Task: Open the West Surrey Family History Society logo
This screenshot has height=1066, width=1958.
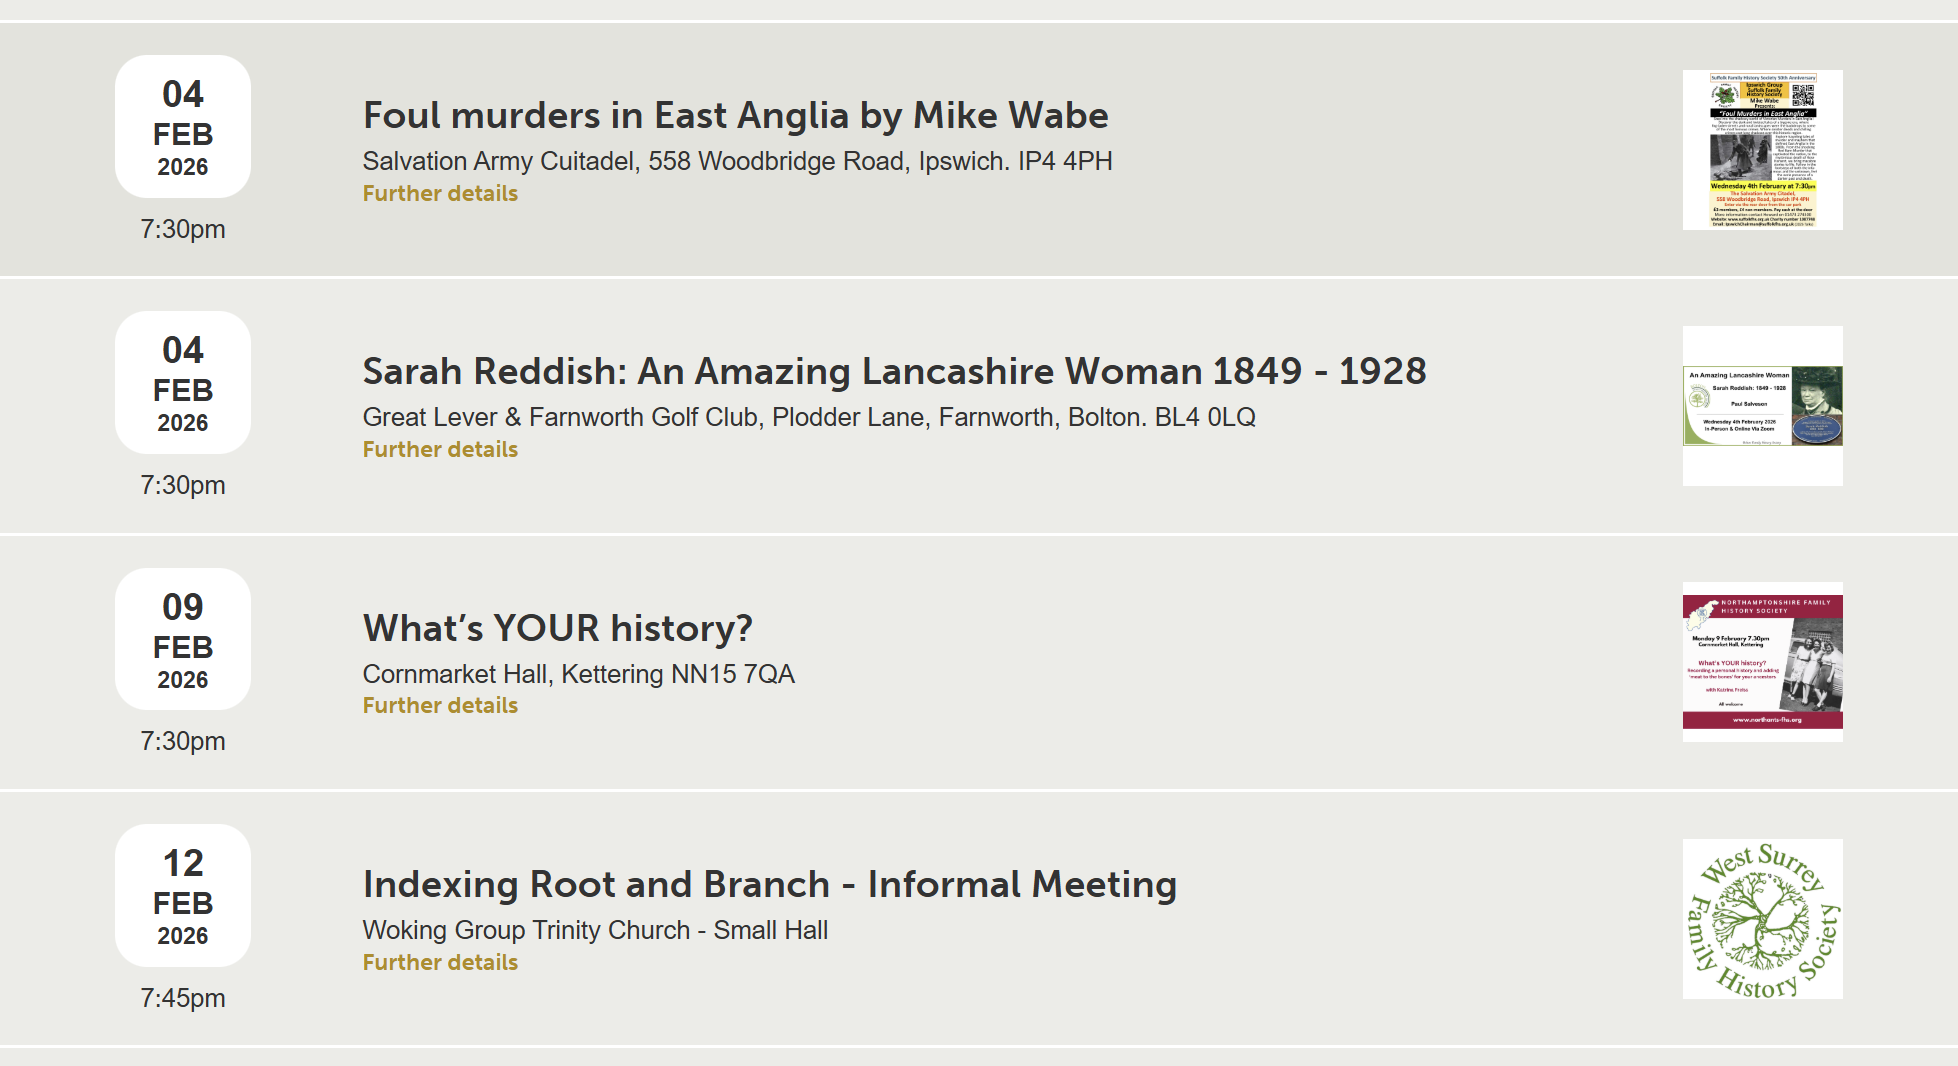Action: point(1762,919)
